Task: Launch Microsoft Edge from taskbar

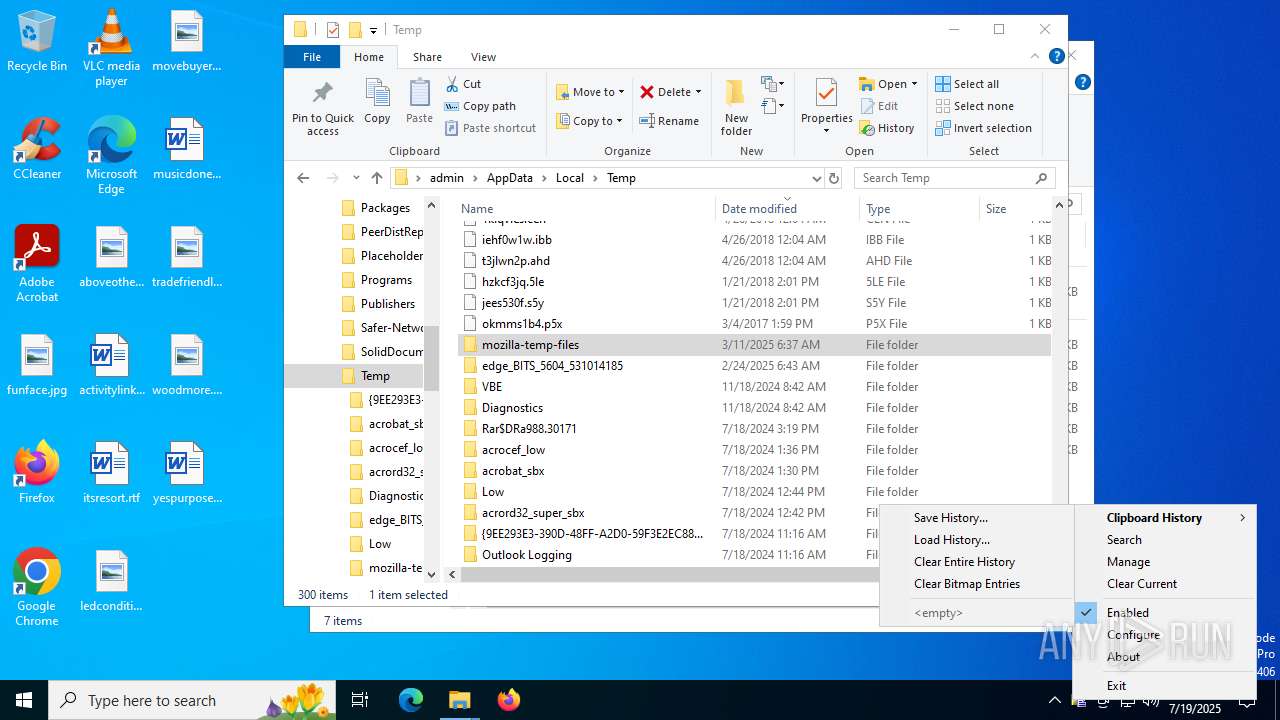Action: click(411, 700)
